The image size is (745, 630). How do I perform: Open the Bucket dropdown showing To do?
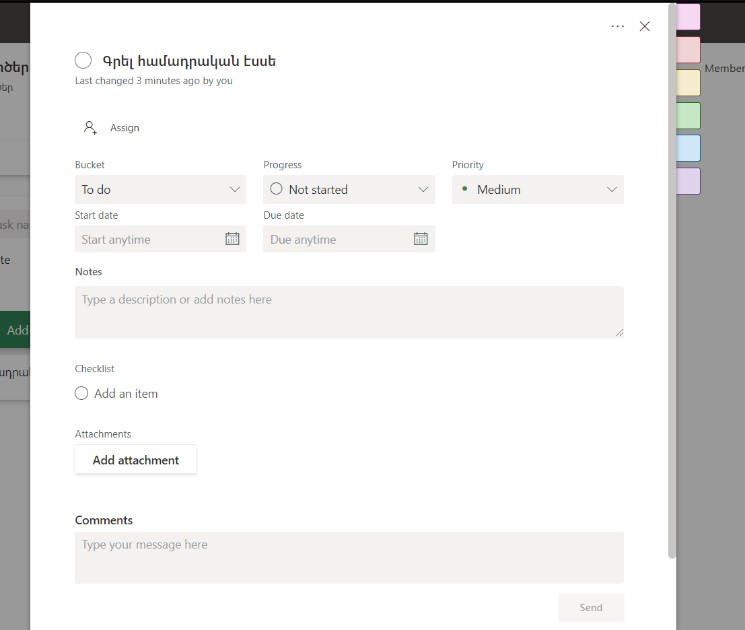pyautogui.click(x=160, y=190)
